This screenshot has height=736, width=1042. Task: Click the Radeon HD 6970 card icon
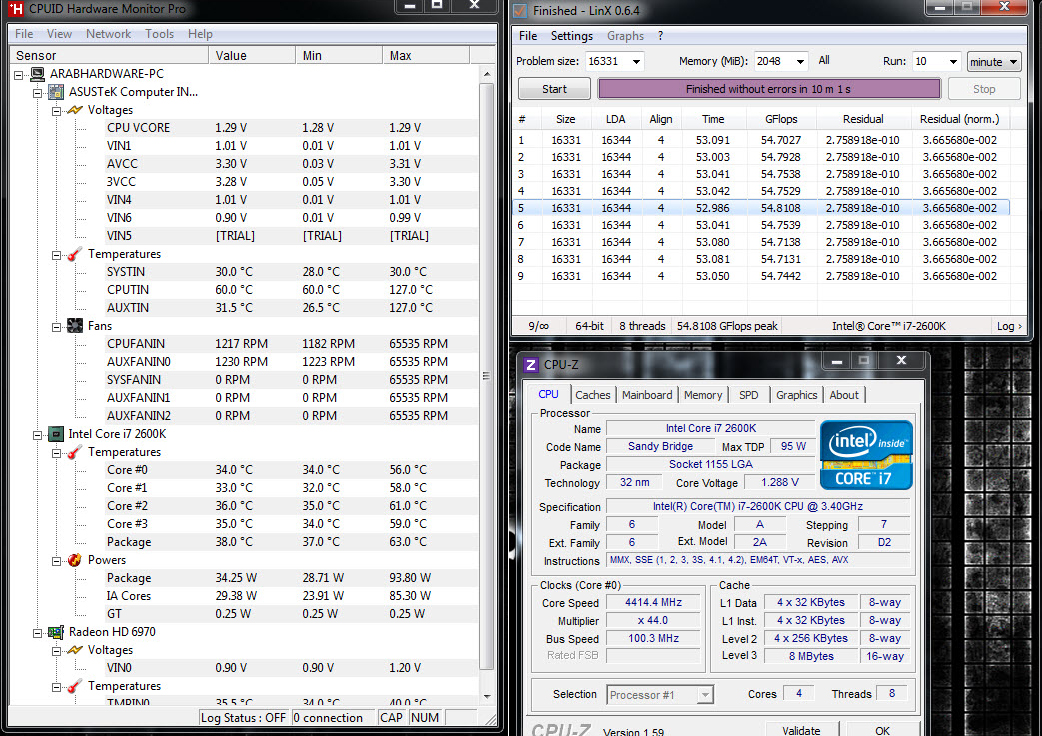(56, 632)
